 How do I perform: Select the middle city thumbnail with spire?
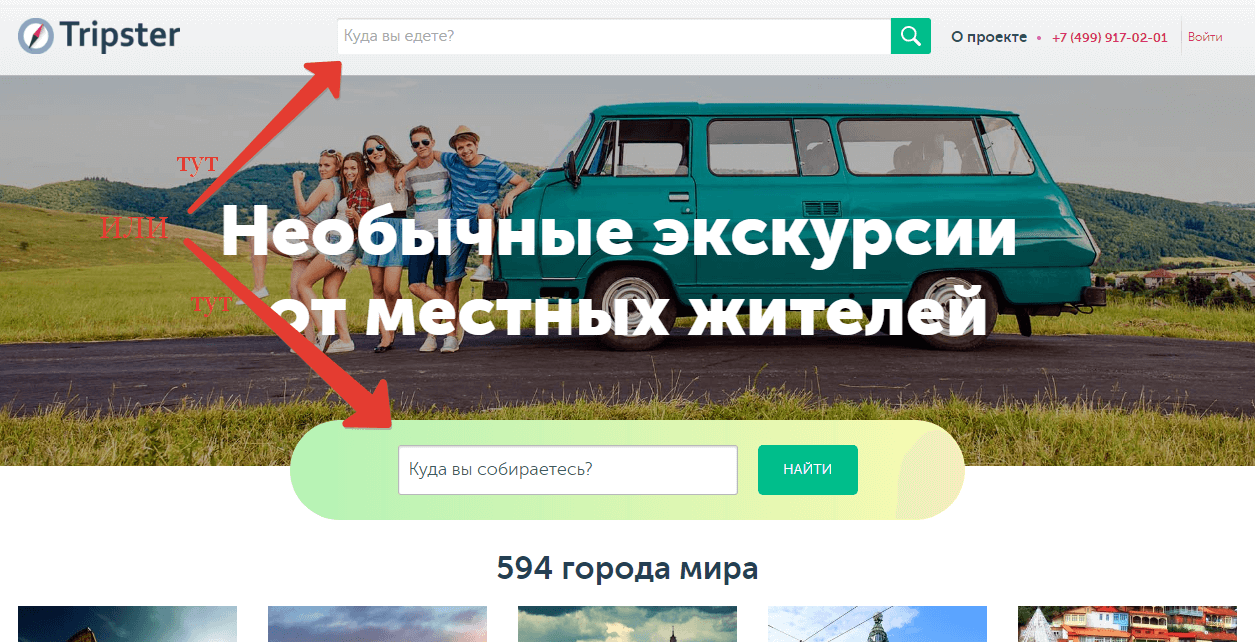pyautogui.click(x=627, y=624)
